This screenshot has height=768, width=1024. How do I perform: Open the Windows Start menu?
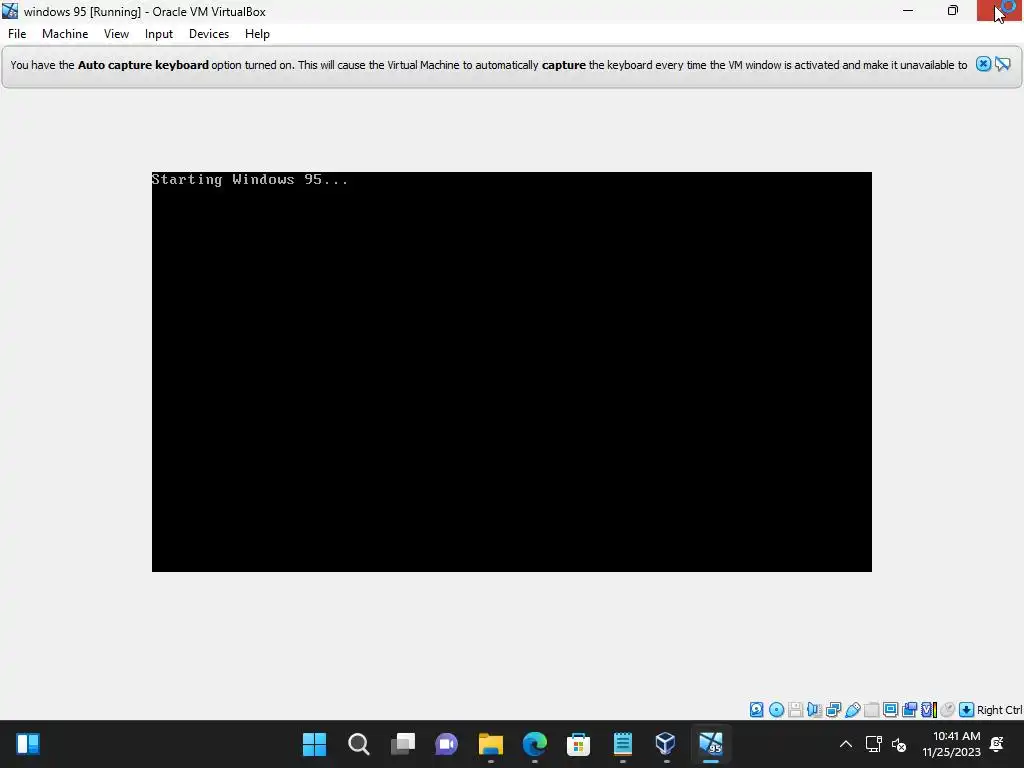click(314, 744)
